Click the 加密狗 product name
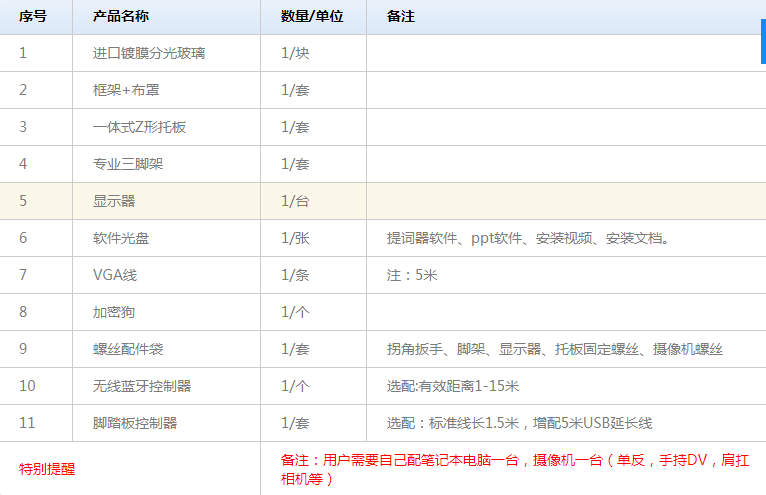The width and height of the screenshot is (766, 495). coord(114,312)
